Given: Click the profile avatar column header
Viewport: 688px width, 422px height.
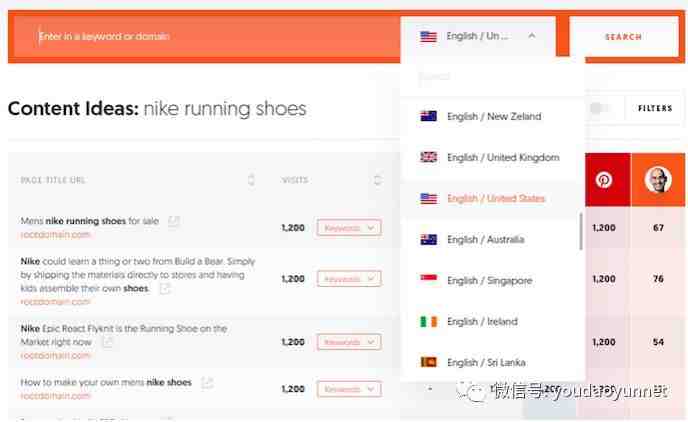Looking at the screenshot, I should [658, 180].
